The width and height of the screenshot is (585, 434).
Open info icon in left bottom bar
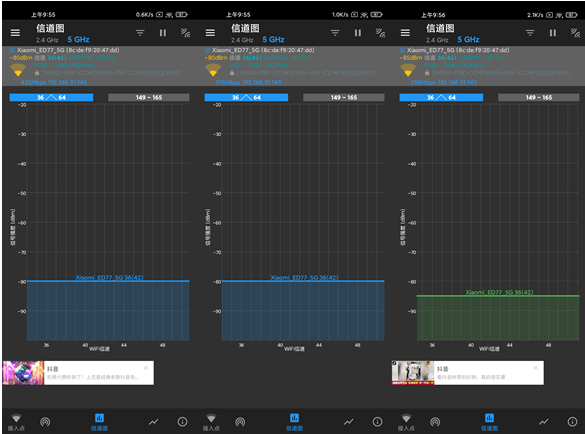pyautogui.click(x=182, y=422)
